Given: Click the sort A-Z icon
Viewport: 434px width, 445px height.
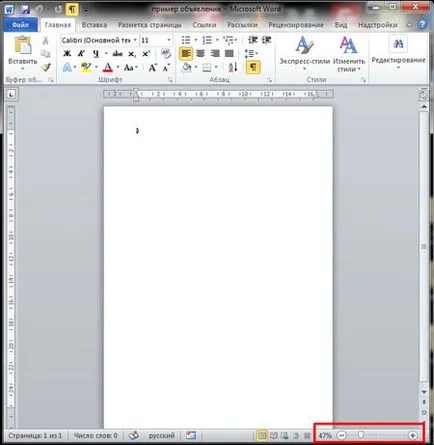Looking at the screenshot, I should pos(233,67).
